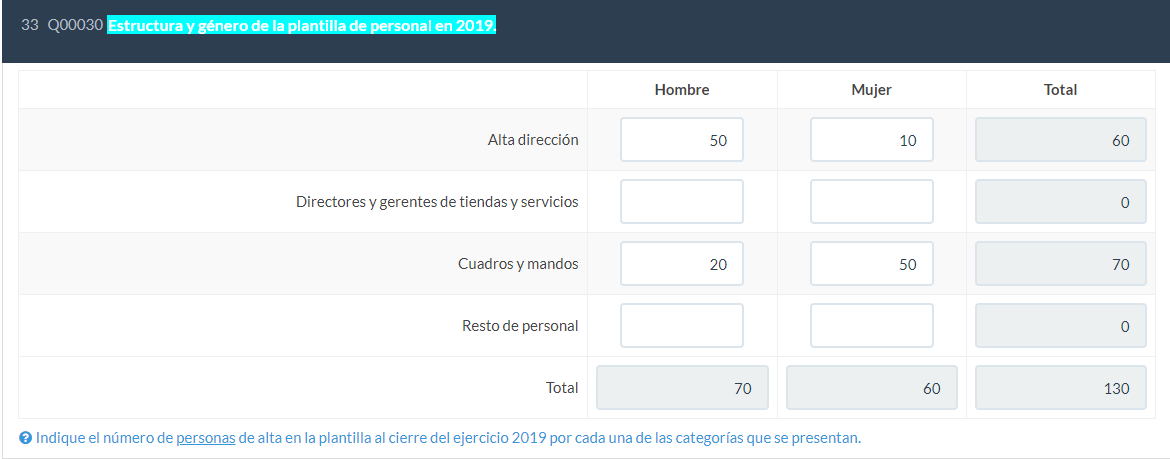The height and width of the screenshot is (459, 1170).
Task: Select Total field for Directores y gerentes
Action: click(1060, 202)
